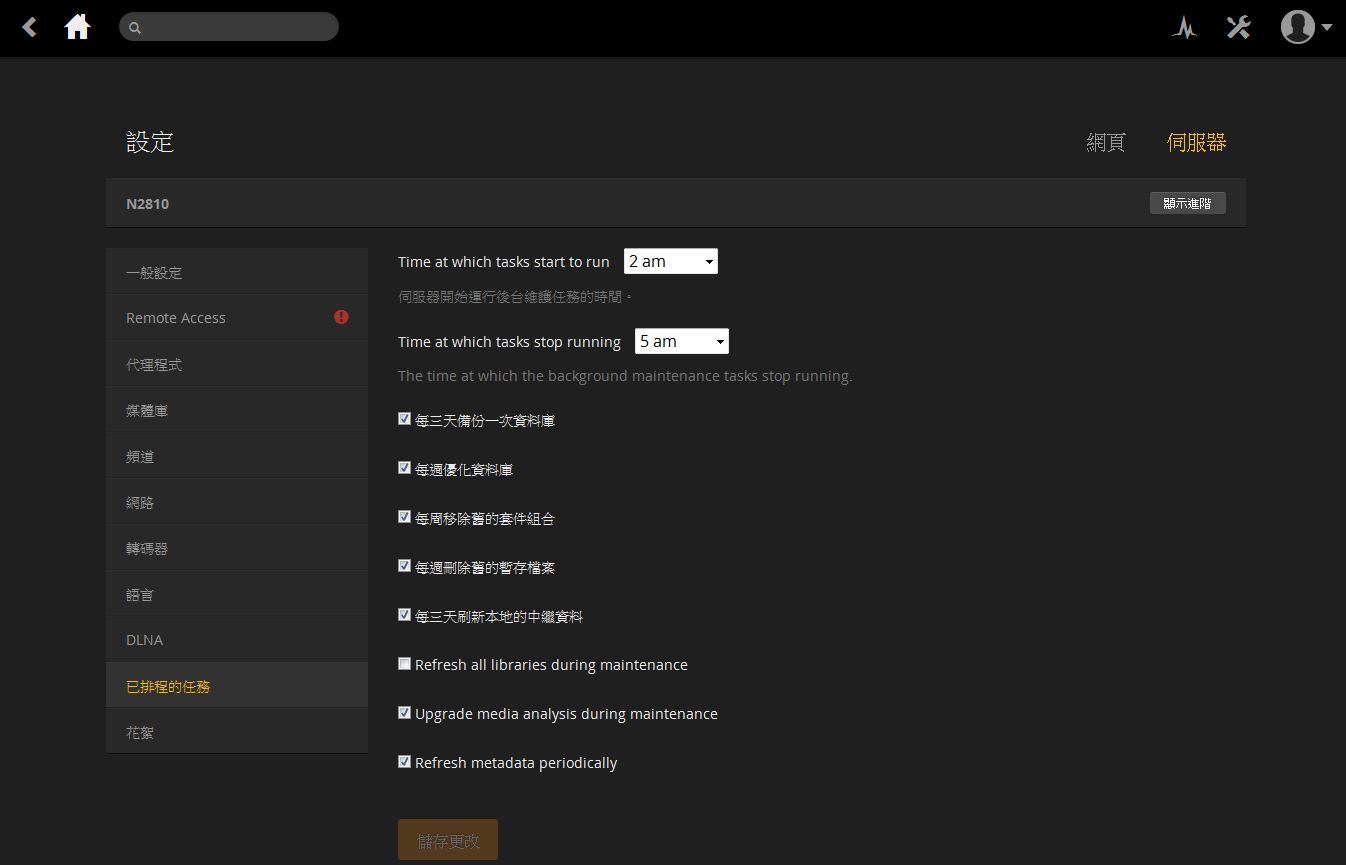Toggle 每三天刷新本地的中繼資料 checkbox
Viewport: 1346px width, 865px height.
point(404,615)
